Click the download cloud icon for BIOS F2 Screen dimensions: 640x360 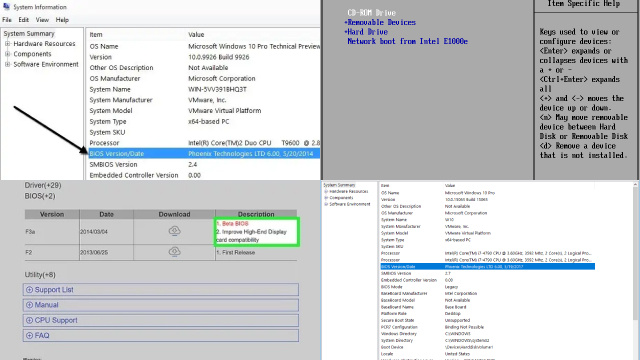174,251
